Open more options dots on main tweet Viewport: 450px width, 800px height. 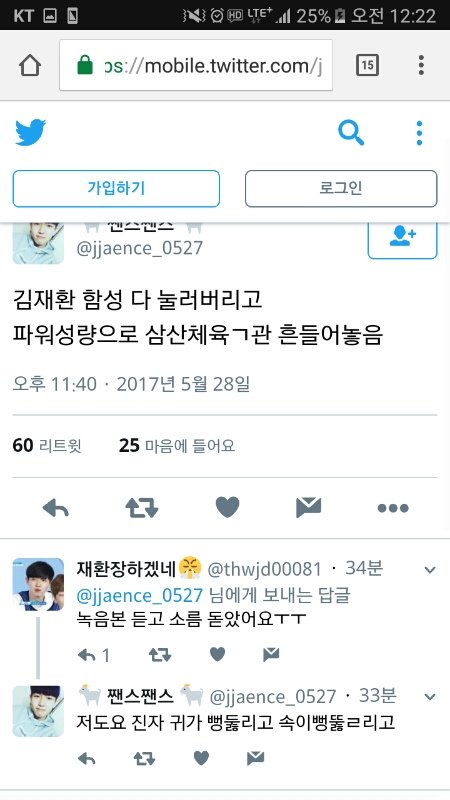pyautogui.click(x=393, y=508)
